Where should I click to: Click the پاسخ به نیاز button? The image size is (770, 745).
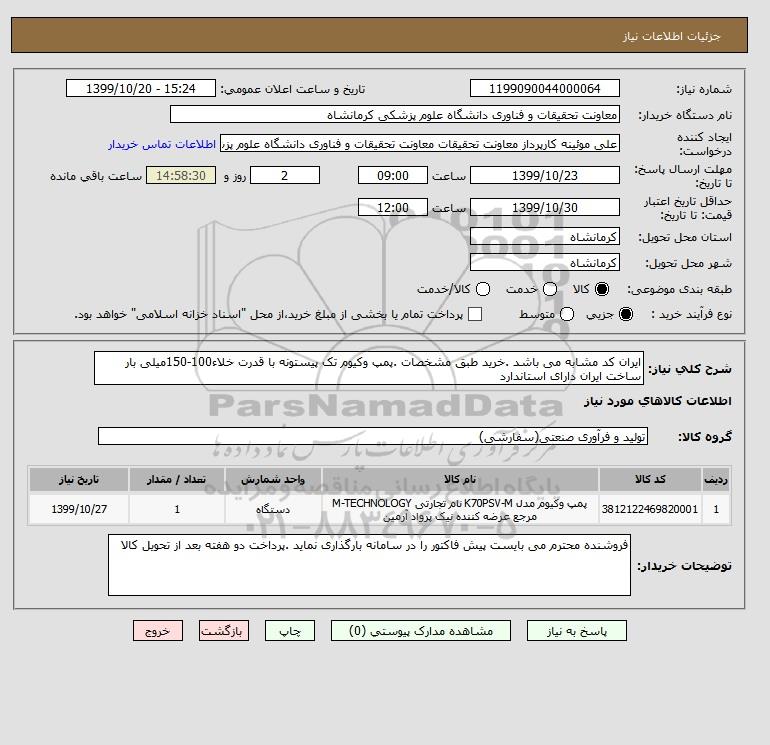coord(577,631)
